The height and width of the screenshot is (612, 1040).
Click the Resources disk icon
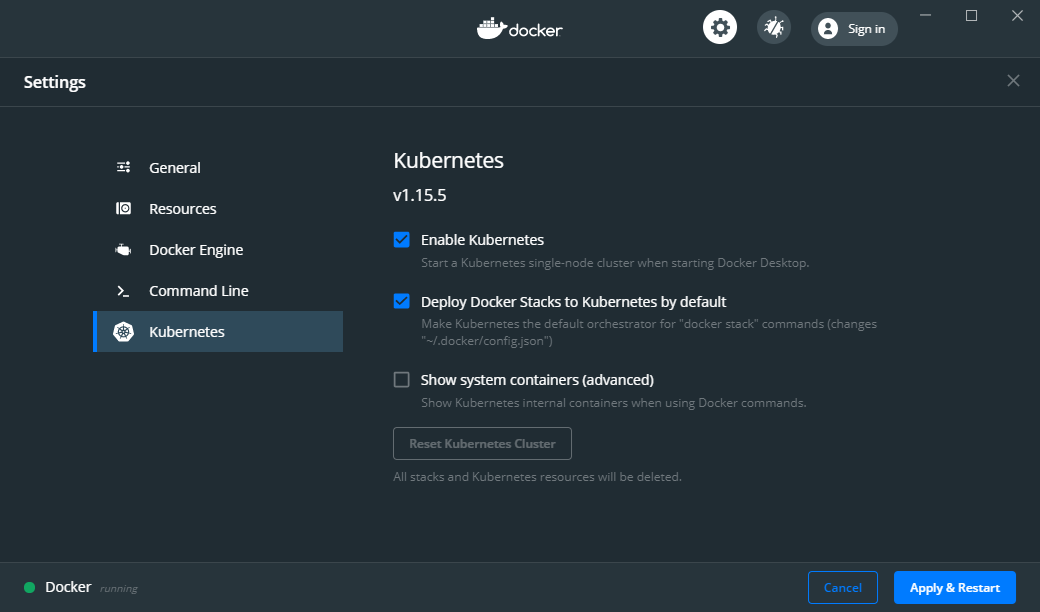(123, 208)
